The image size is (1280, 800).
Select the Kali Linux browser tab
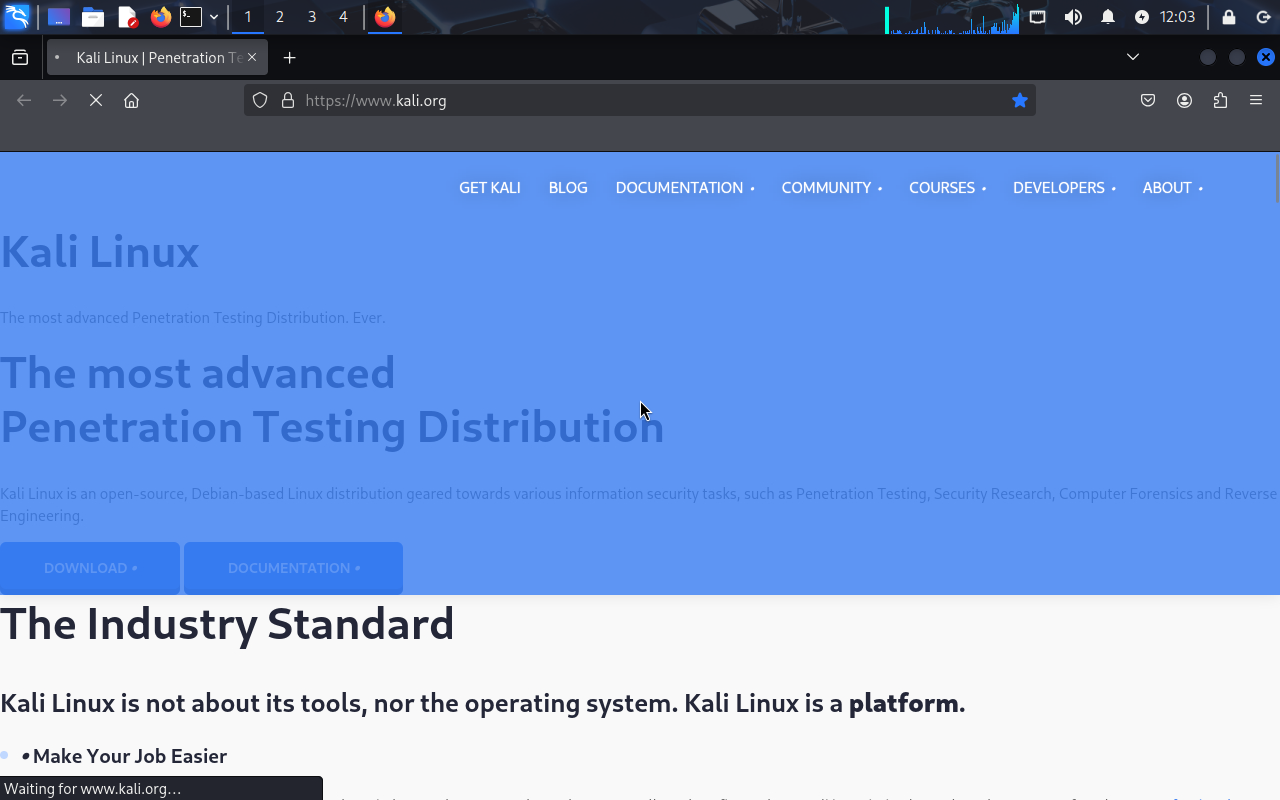157,58
